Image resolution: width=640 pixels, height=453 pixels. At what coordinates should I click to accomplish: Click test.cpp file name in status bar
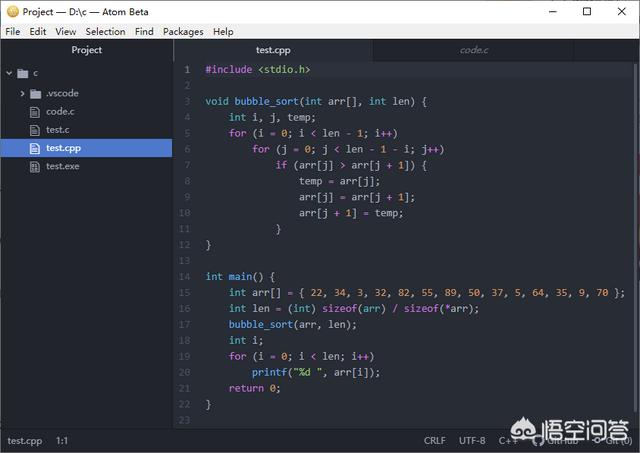[24, 441]
